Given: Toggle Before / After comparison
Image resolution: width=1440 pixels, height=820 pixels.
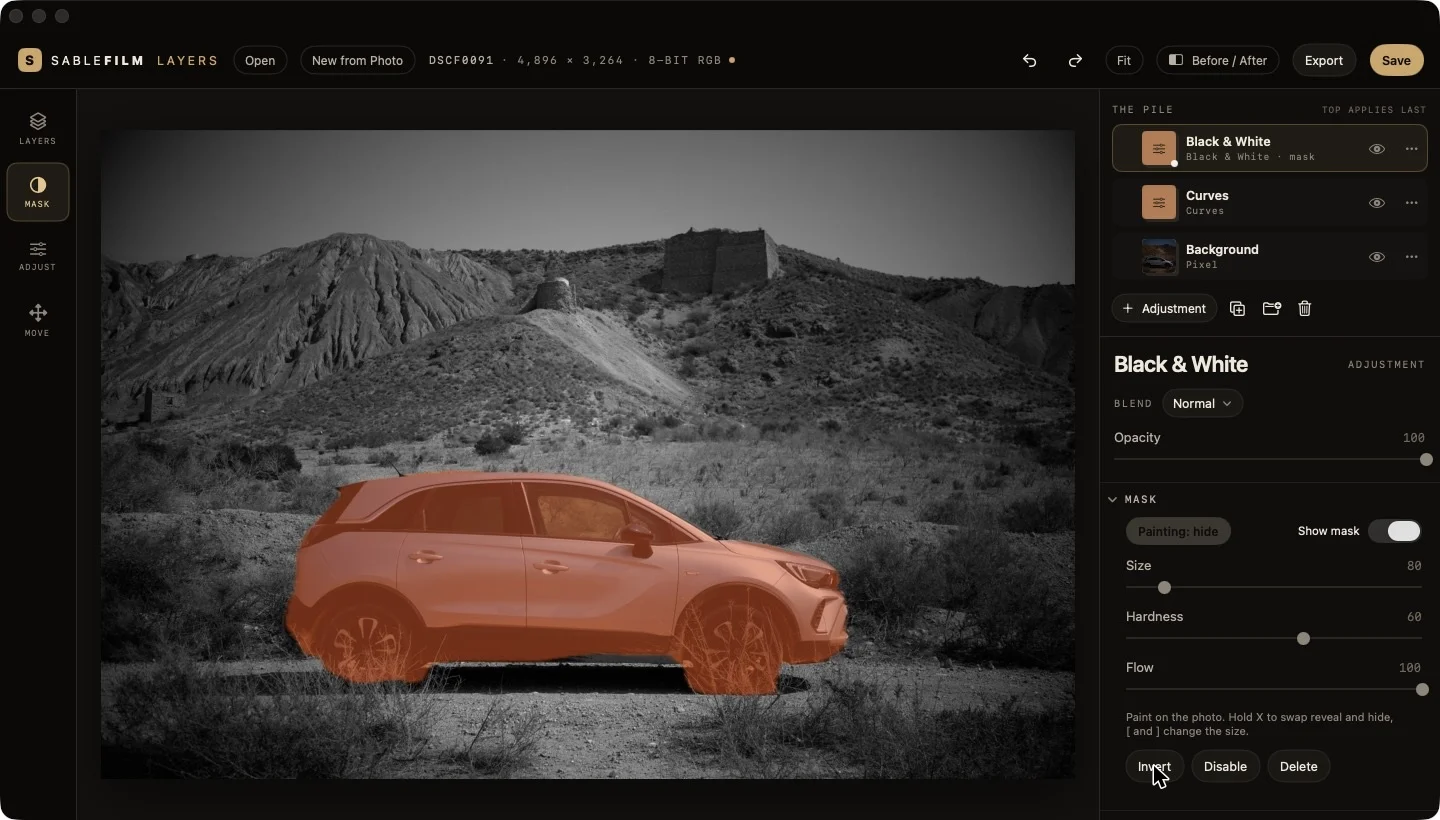Looking at the screenshot, I should (1218, 60).
